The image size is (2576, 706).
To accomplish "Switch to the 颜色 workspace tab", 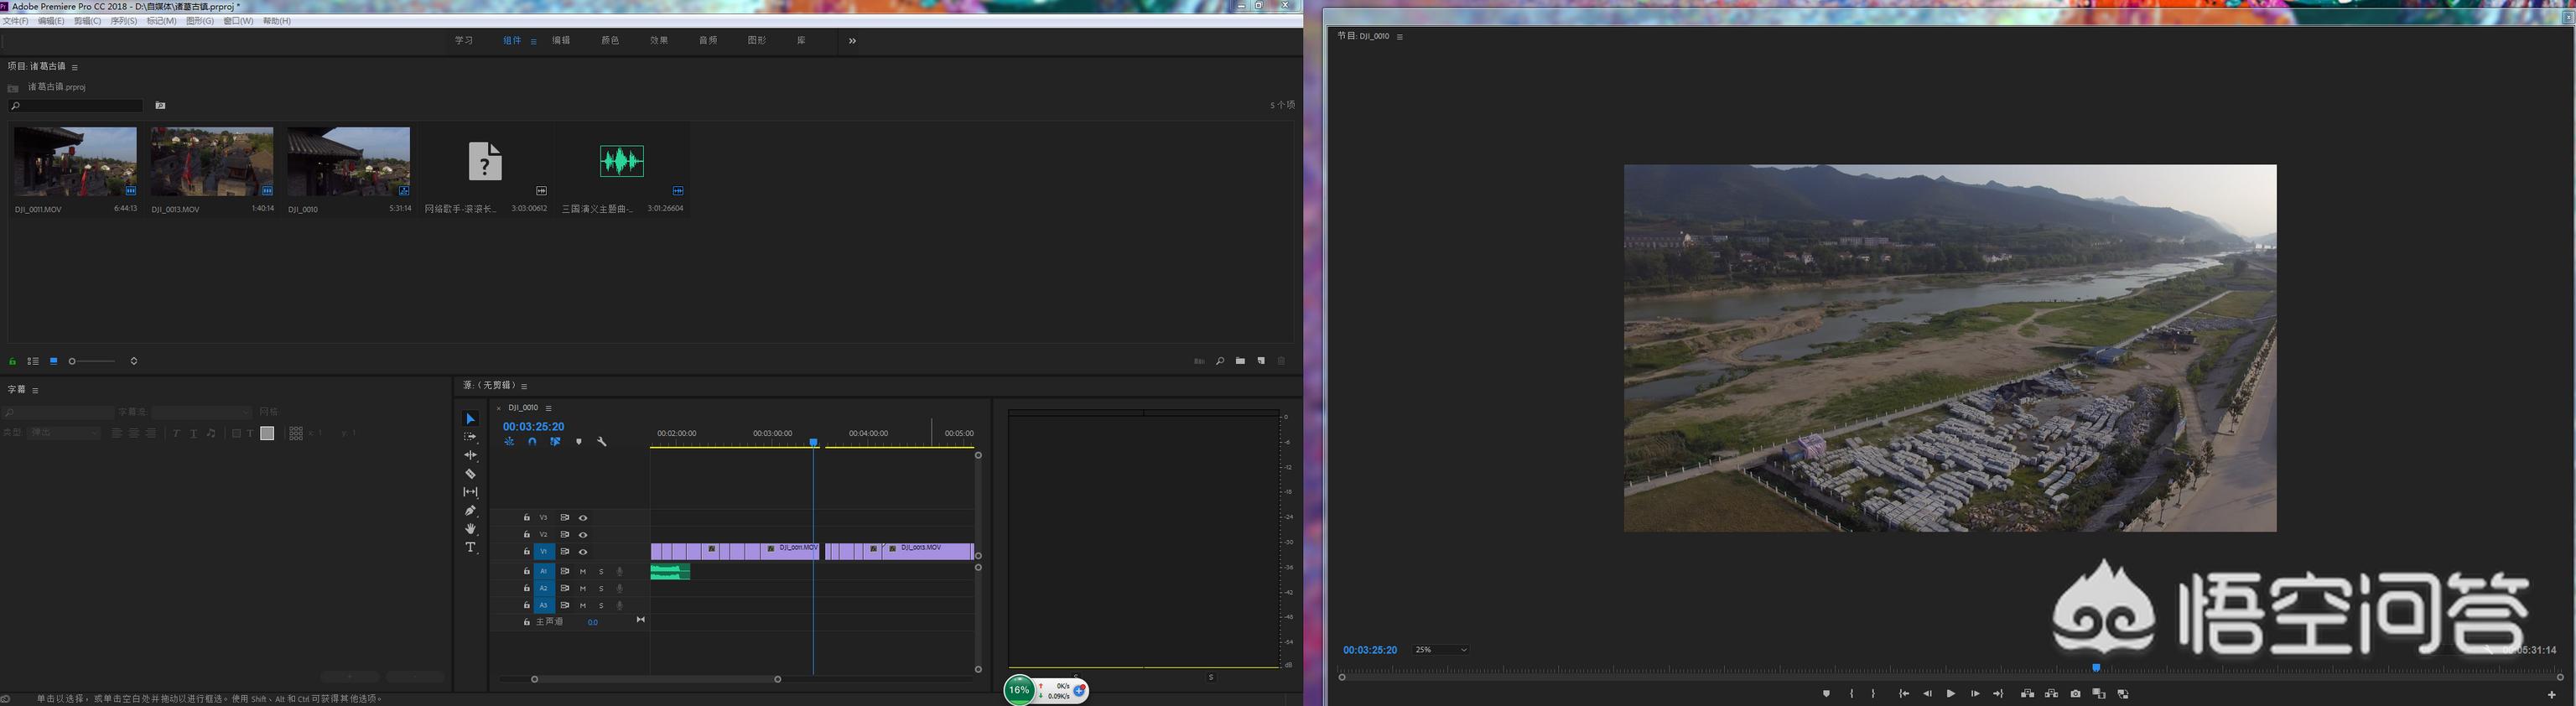I will pyautogui.click(x=610, y=41).
